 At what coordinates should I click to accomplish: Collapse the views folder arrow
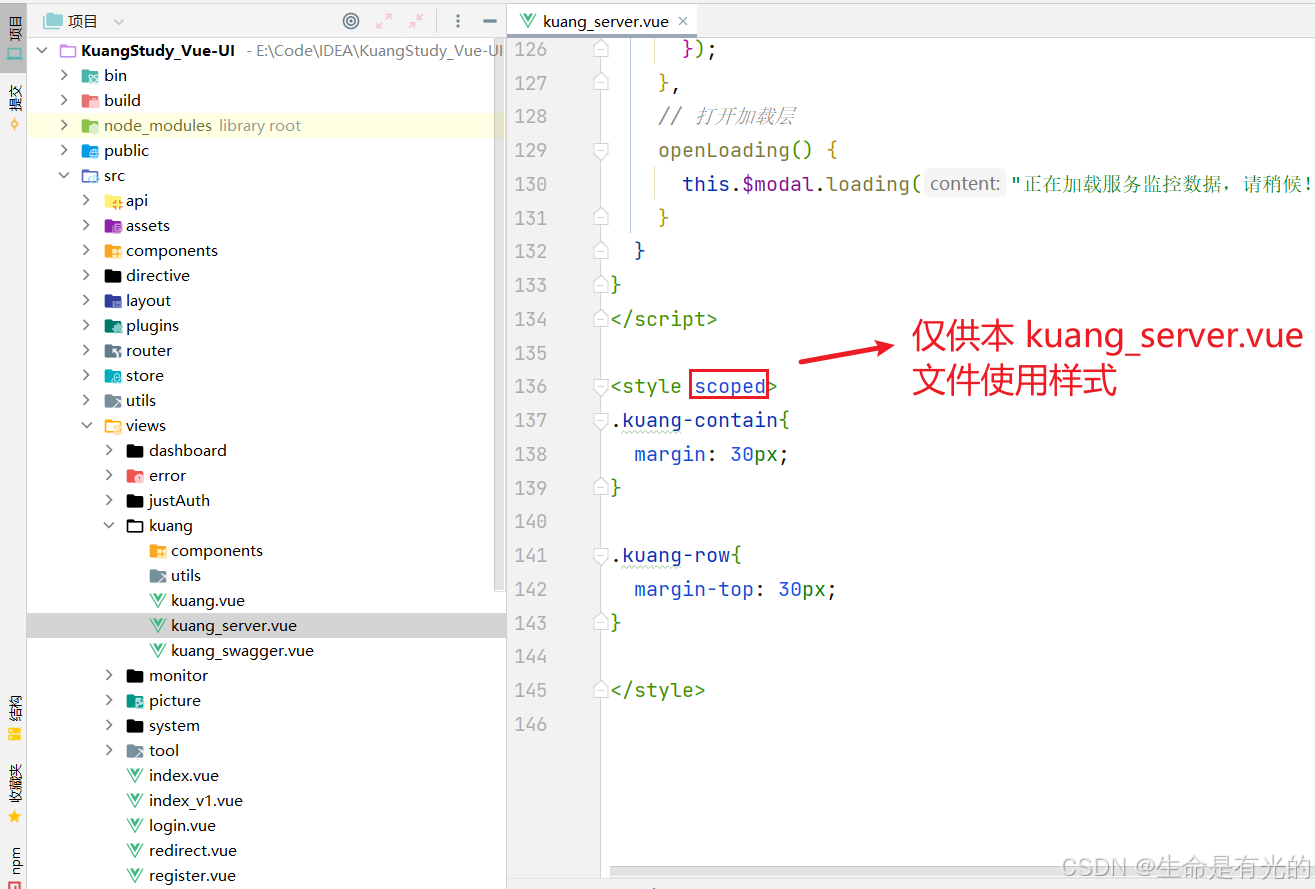tap(86, 425)
